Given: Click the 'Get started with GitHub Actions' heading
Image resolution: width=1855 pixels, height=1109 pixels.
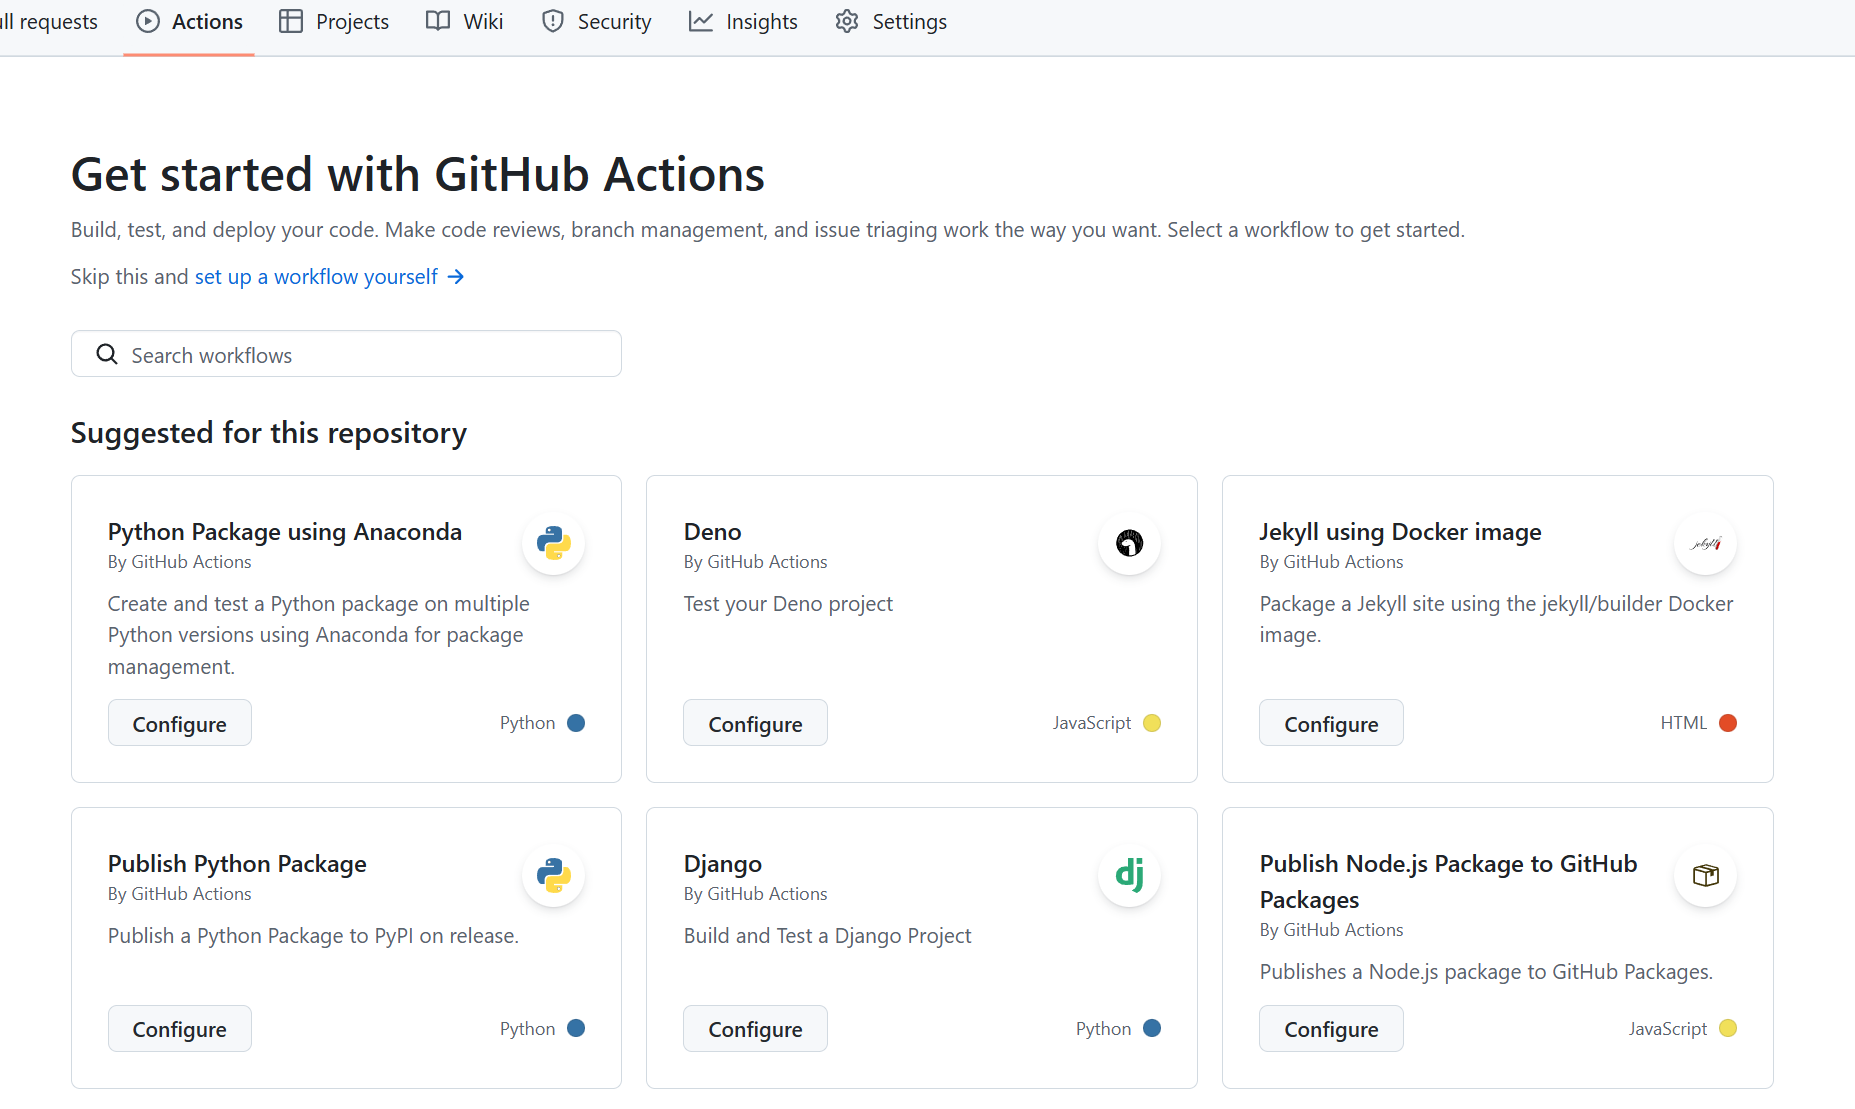Looking at the screenshot, I should (x=418, y=174).
